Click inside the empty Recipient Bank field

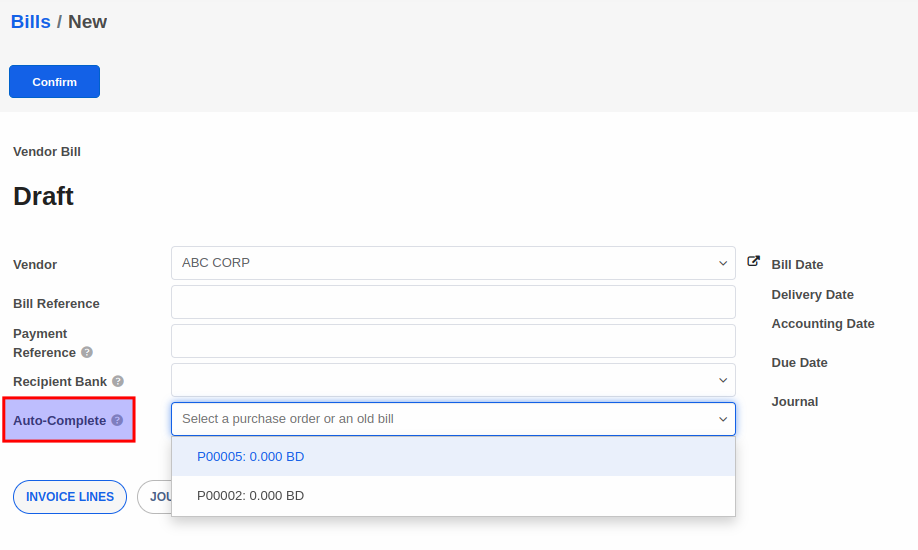(x=440, y=380)
